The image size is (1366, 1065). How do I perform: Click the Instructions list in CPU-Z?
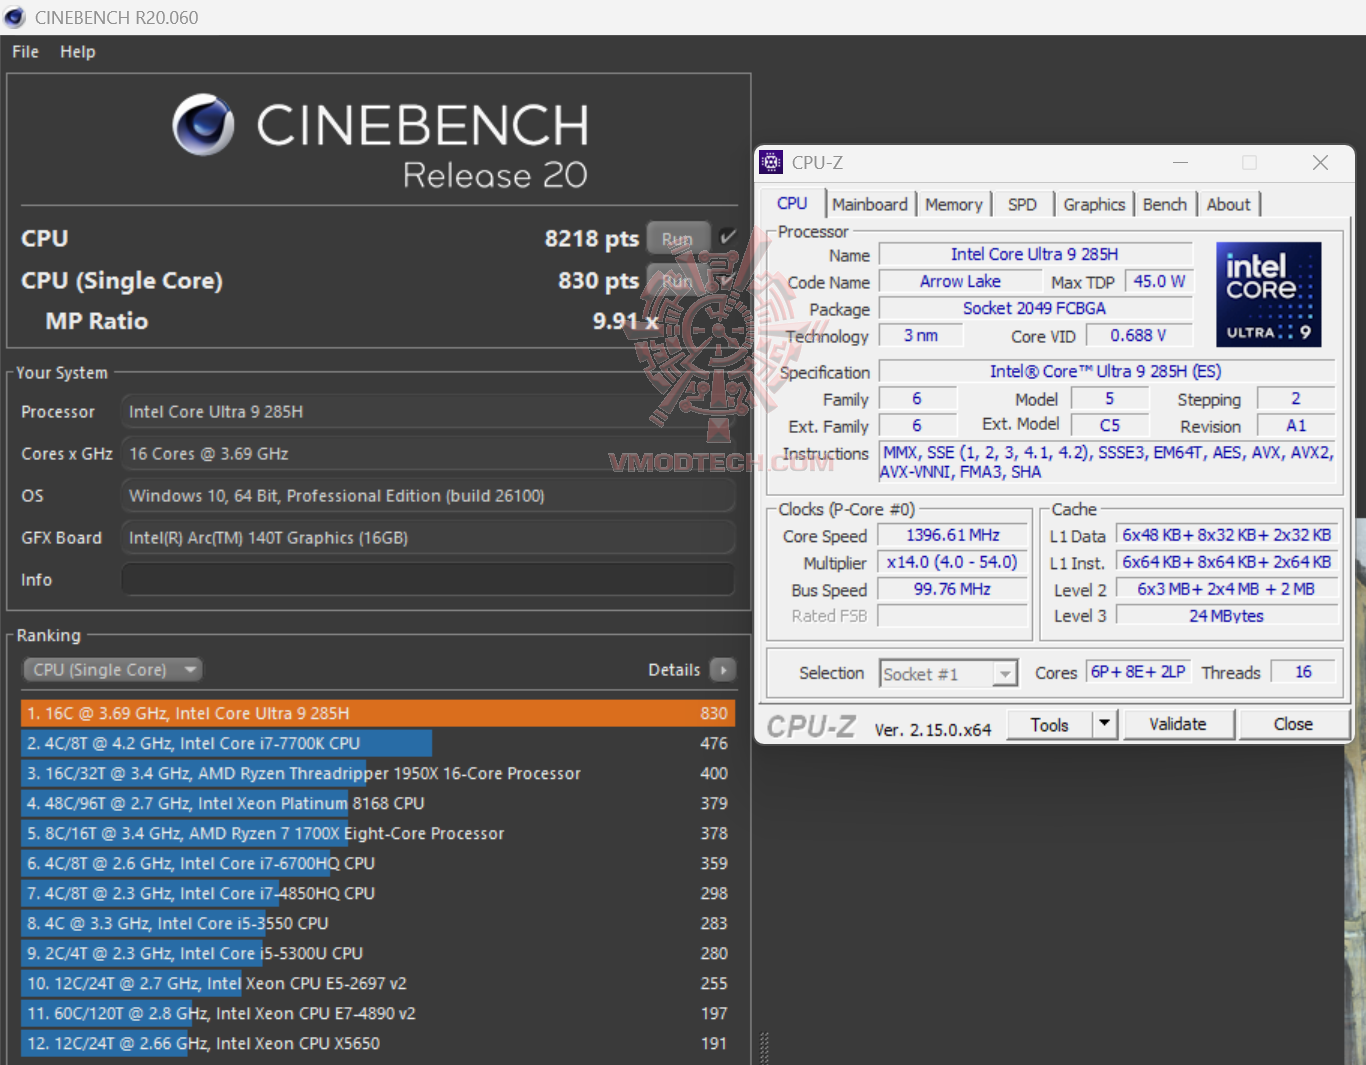coord(1107,463)
